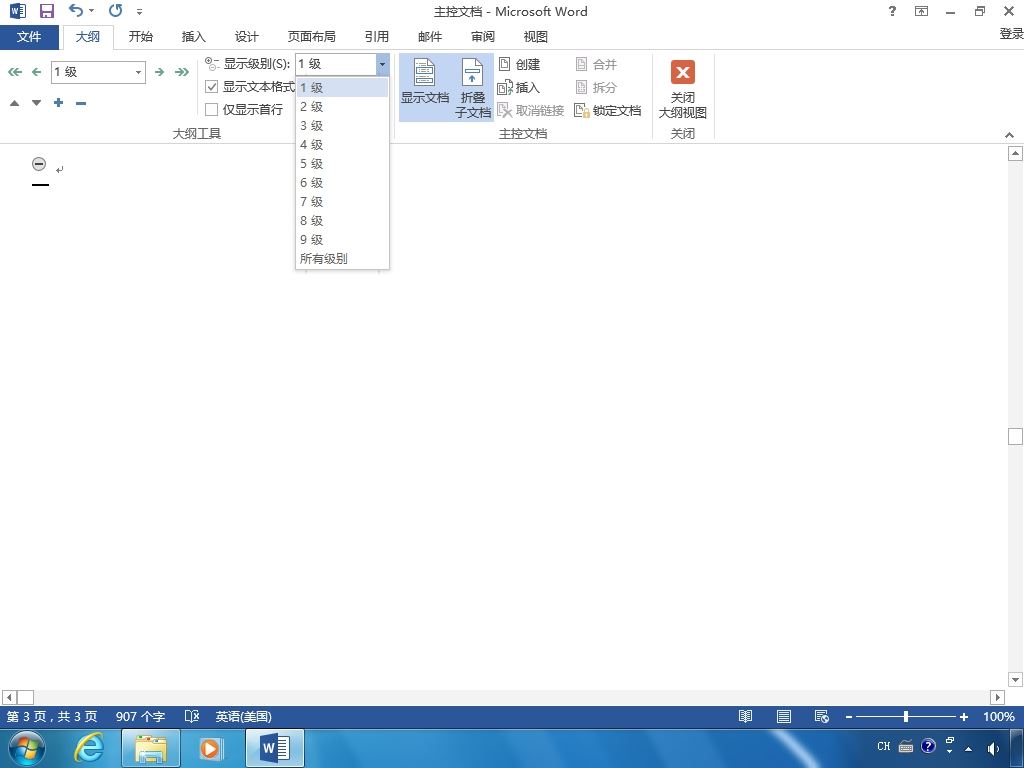The height and width of the screenshot is (768, 1024).
Task: Choose 9 级 from the list
Action: point(342,239)
